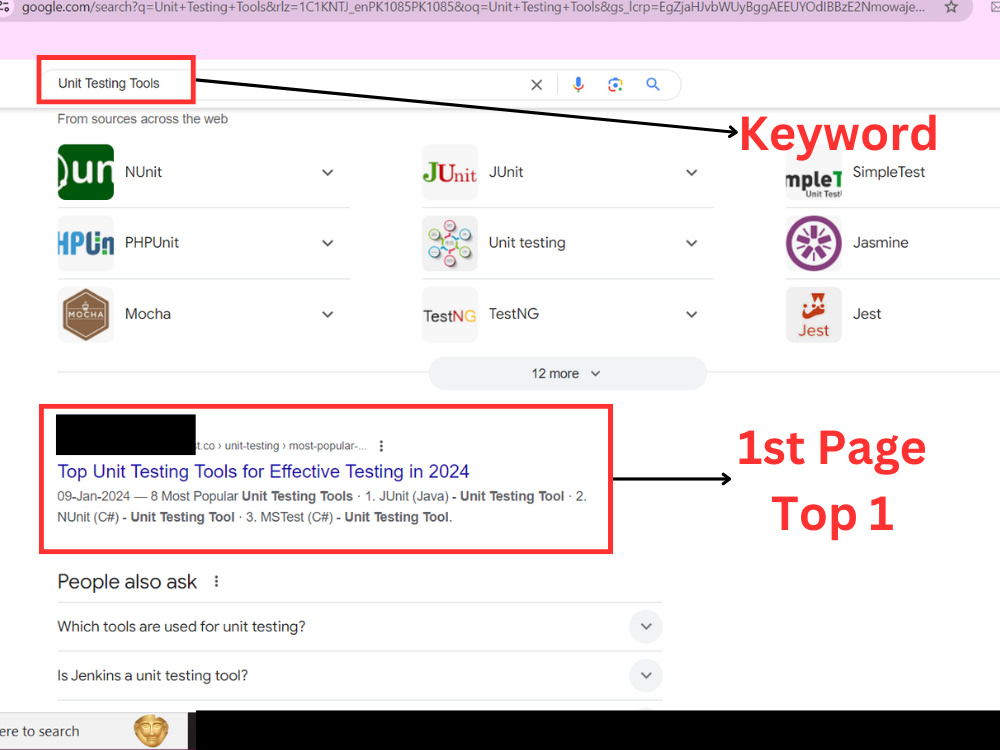This screenshot has width=1000, height=750.
Task: Click the 'People also ask' heading
Action: 127,582
